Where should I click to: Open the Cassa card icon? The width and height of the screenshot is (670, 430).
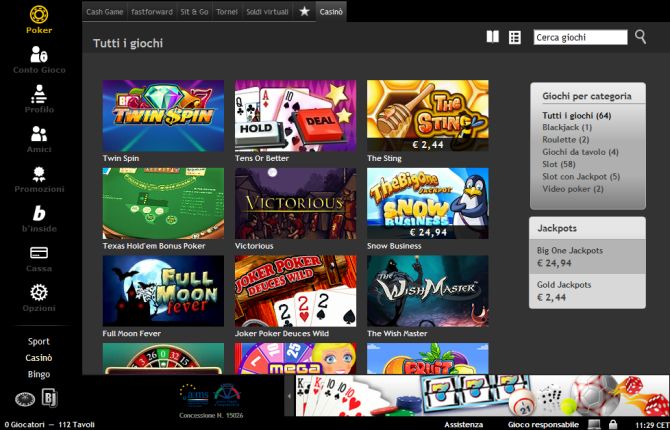39,253
